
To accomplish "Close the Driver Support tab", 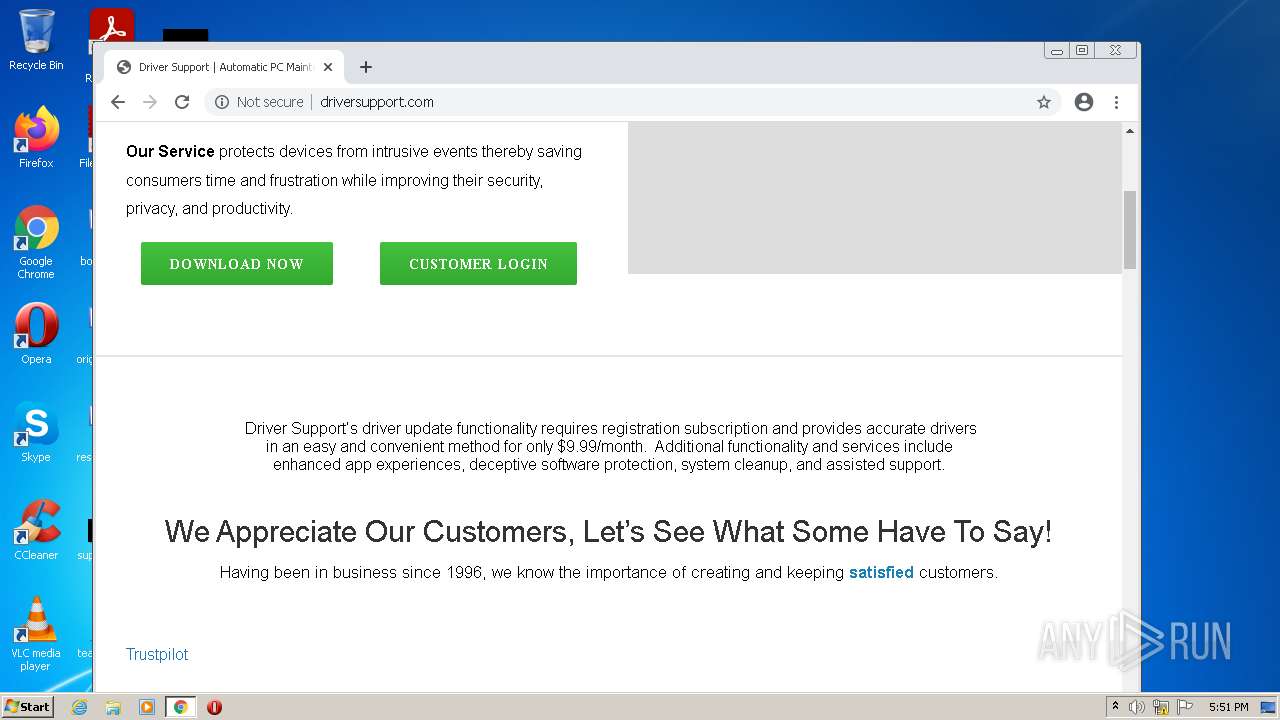I will pos(328,67).
